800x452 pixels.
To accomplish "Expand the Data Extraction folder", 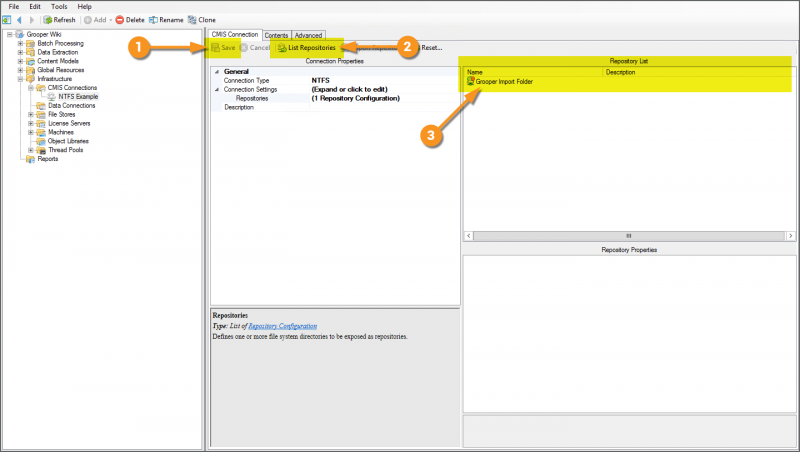I will [20, 52].
